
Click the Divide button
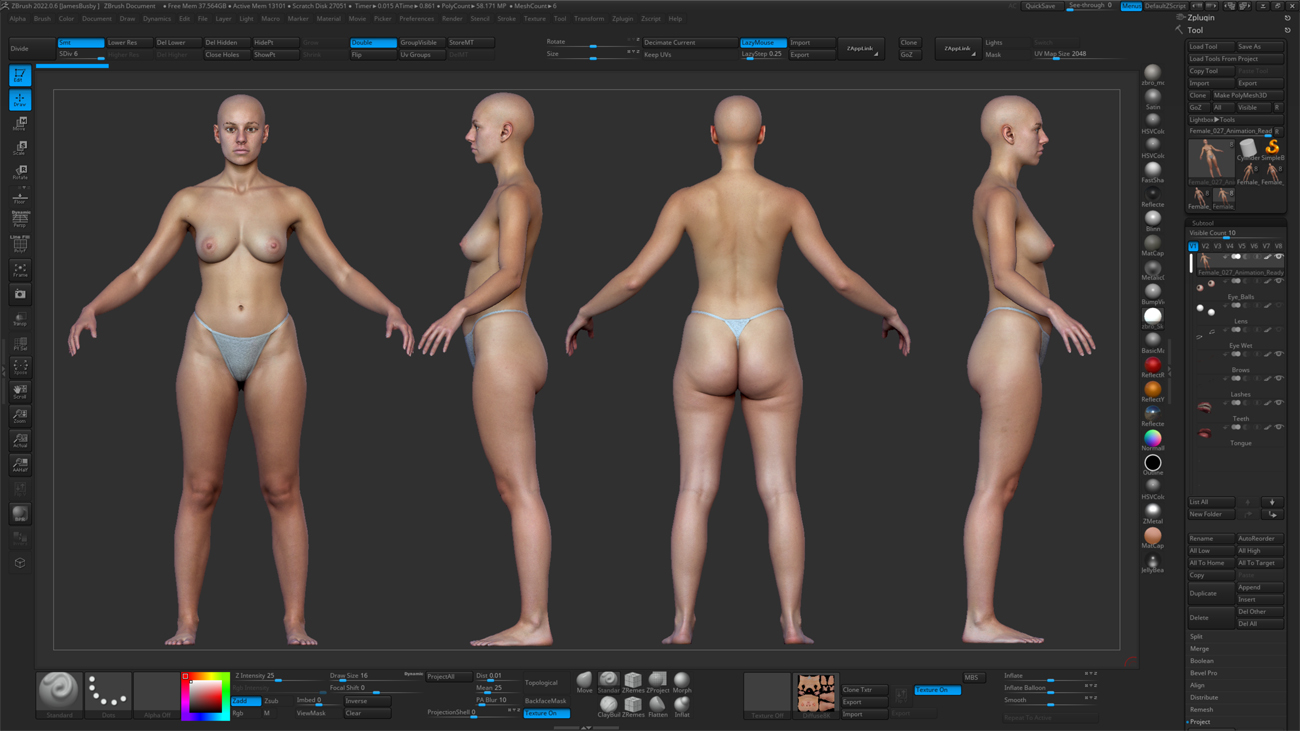coord(30,48)
